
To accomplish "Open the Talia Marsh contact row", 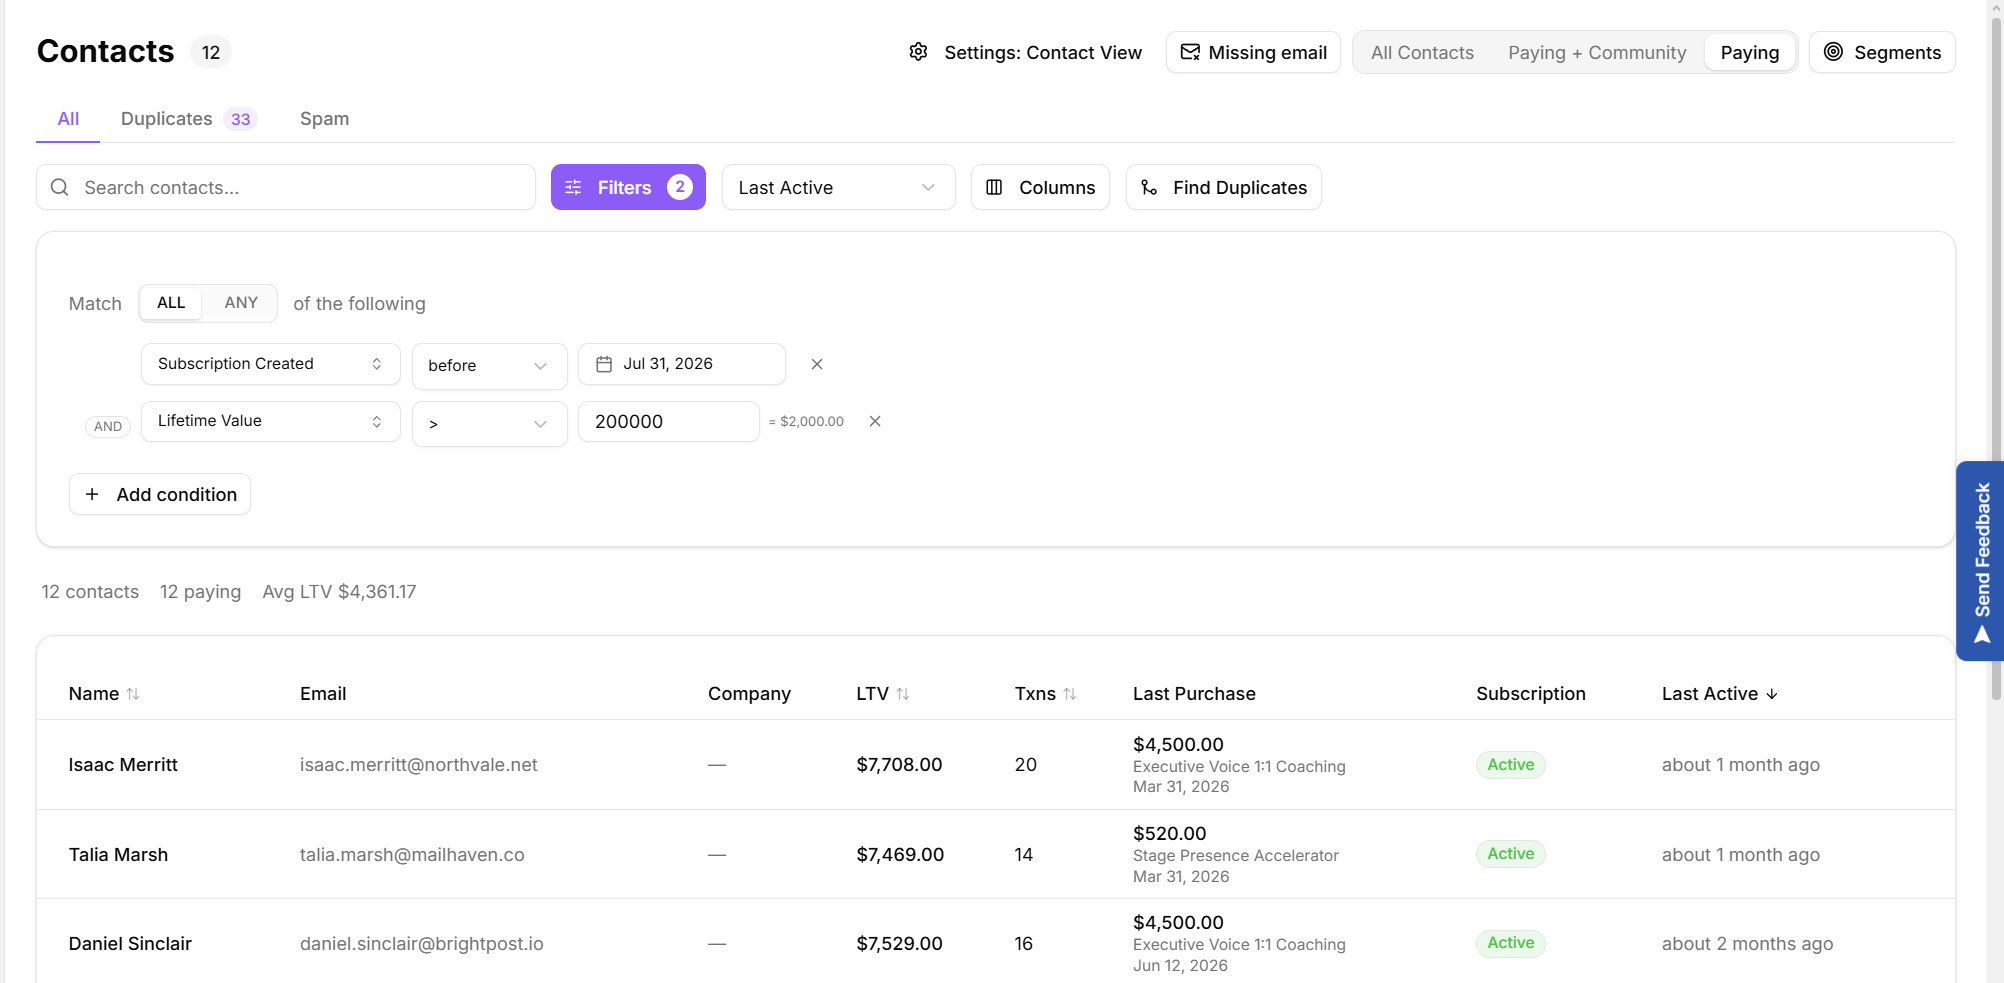I will (995, 854).
